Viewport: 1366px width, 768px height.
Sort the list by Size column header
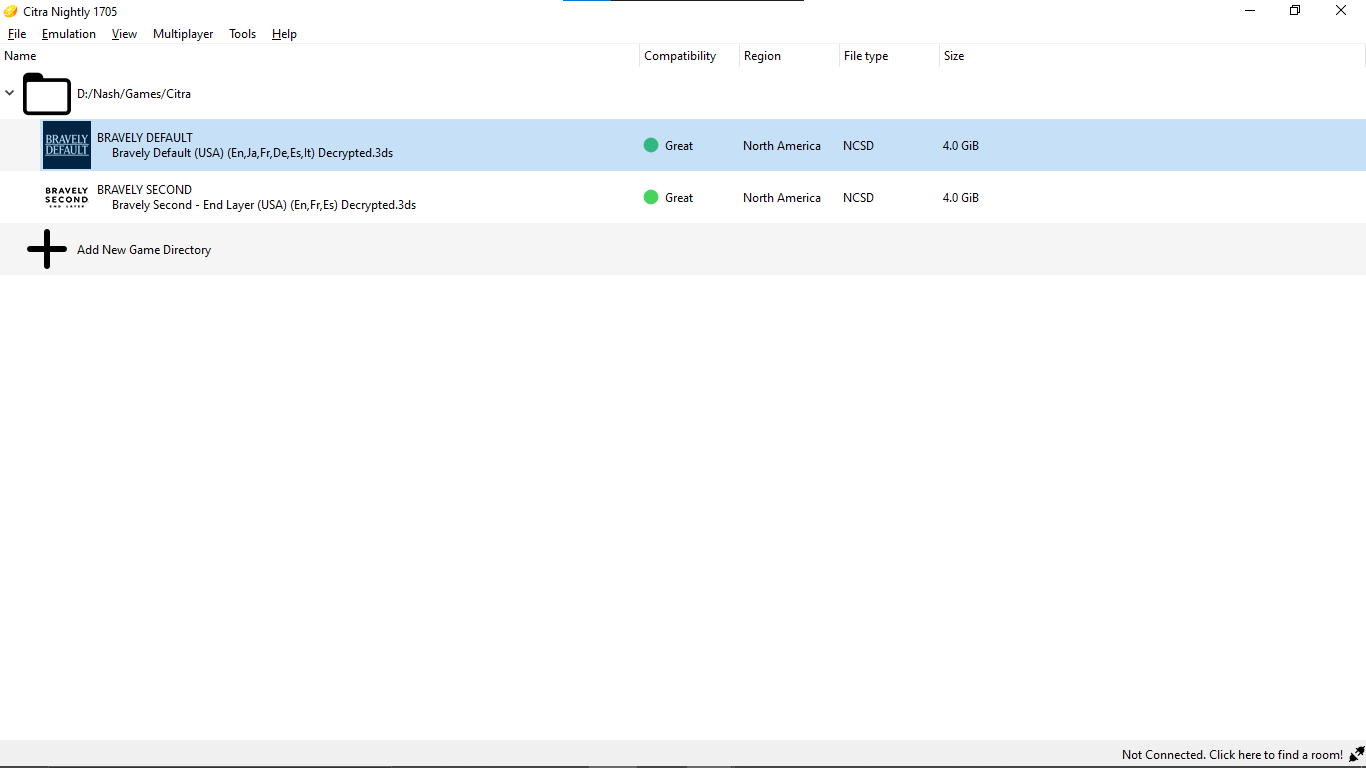[x=954, y=56]
